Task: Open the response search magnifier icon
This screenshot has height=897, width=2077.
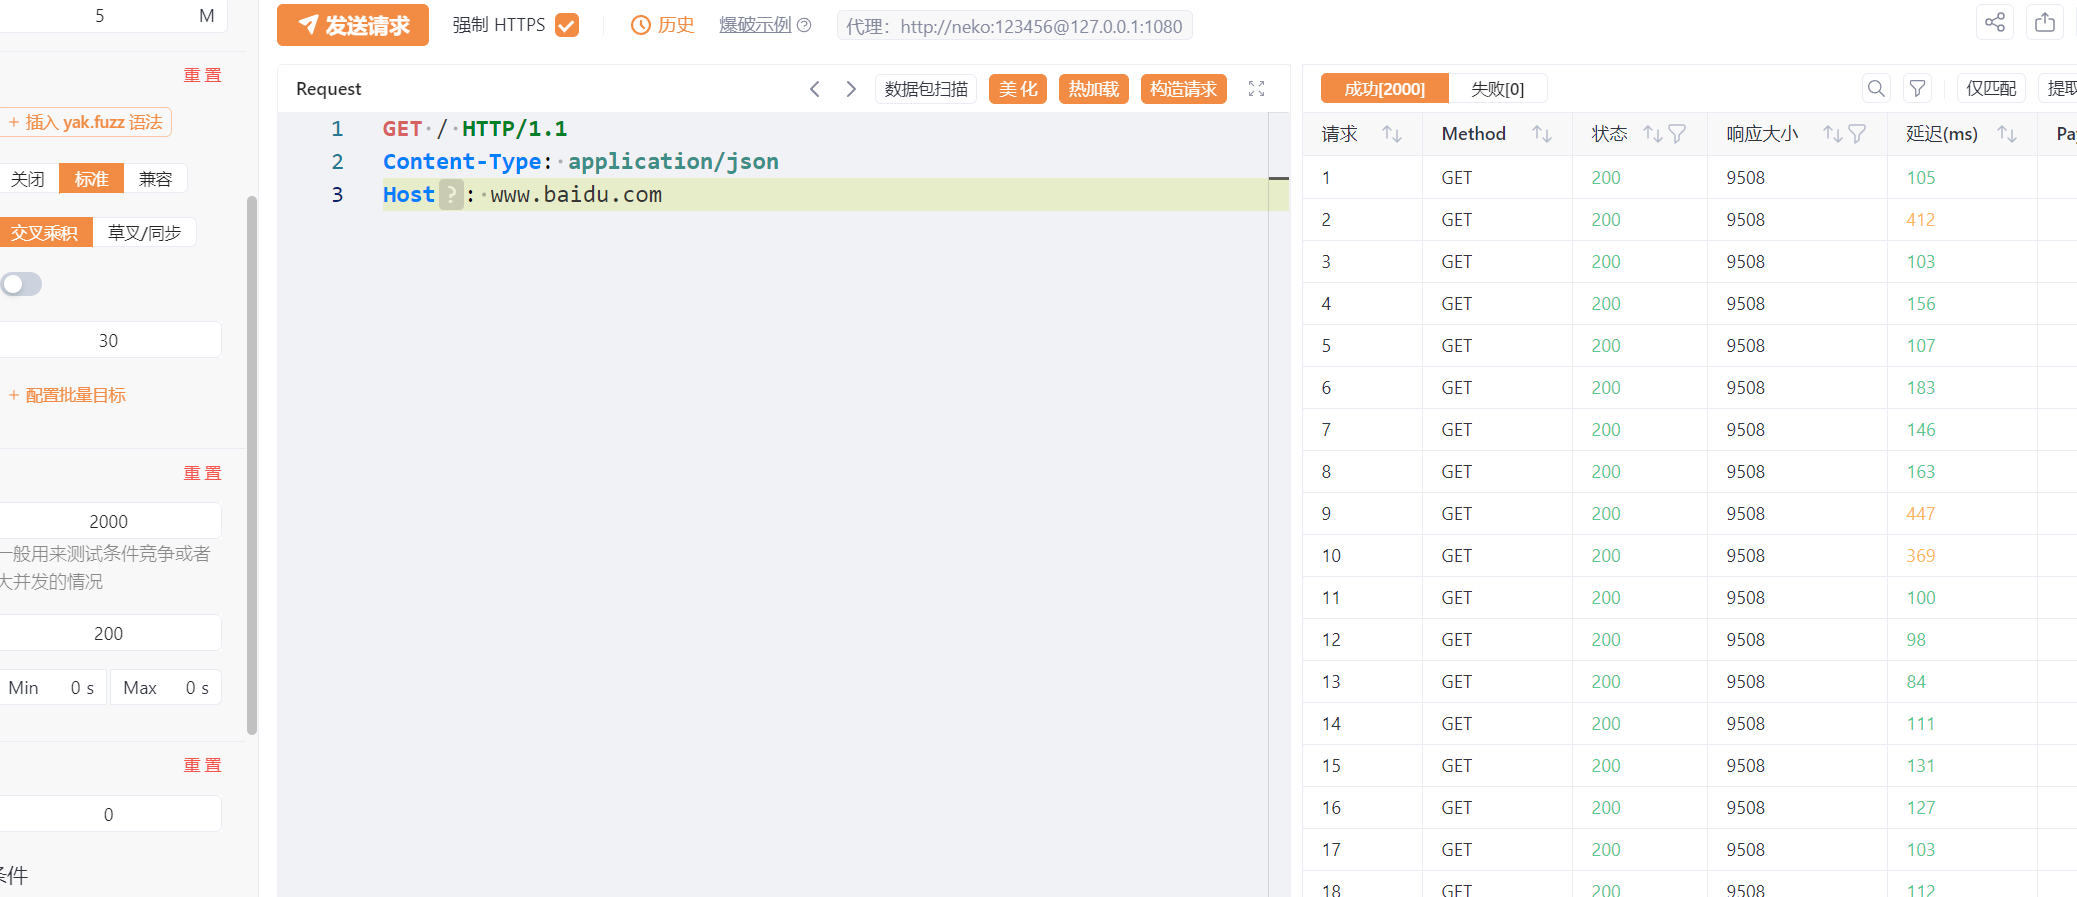Action: coord(1876,89)
